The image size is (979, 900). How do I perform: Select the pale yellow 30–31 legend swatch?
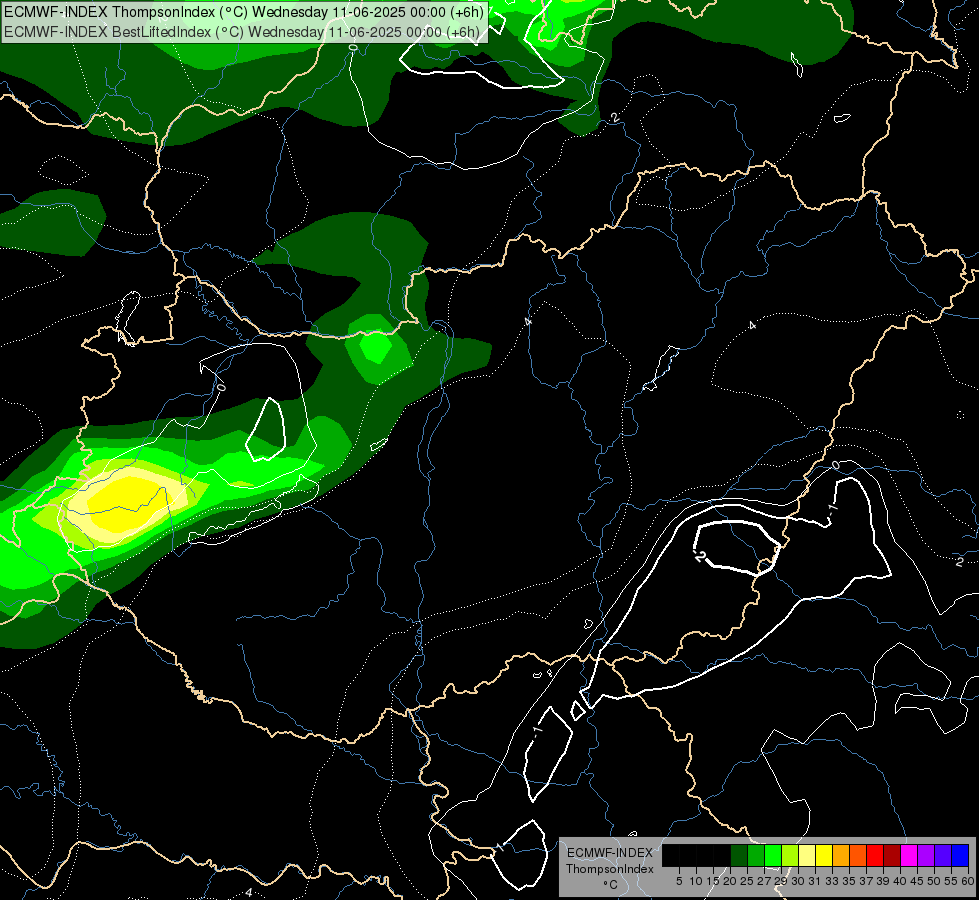[807, 855]
